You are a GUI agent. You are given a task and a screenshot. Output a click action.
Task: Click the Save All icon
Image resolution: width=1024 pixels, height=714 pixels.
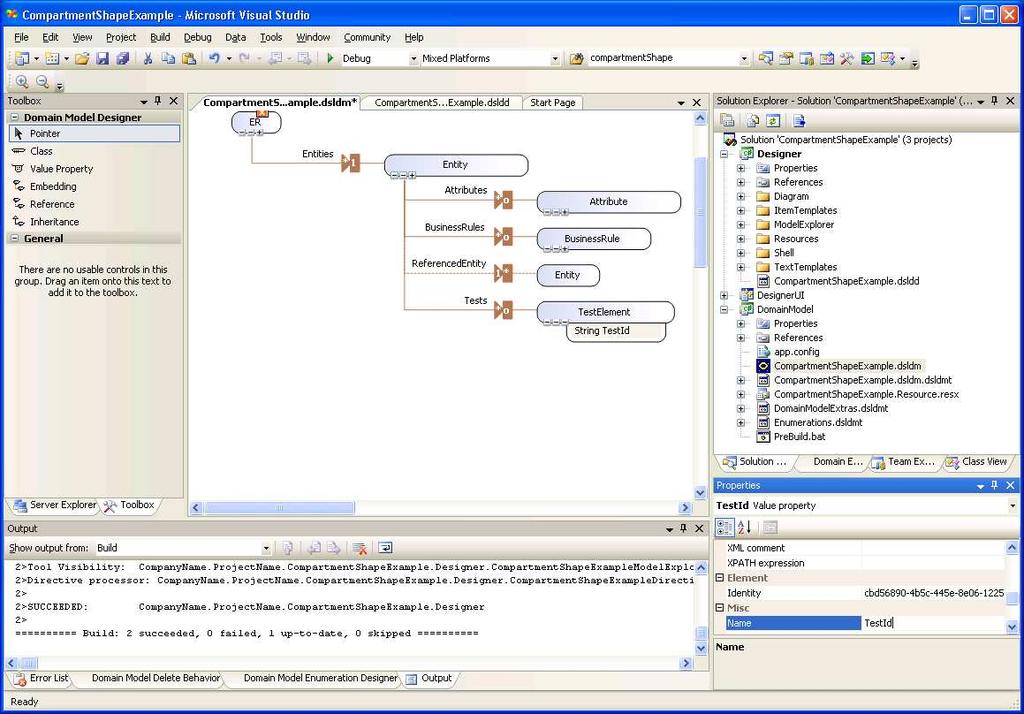point(122,59)
